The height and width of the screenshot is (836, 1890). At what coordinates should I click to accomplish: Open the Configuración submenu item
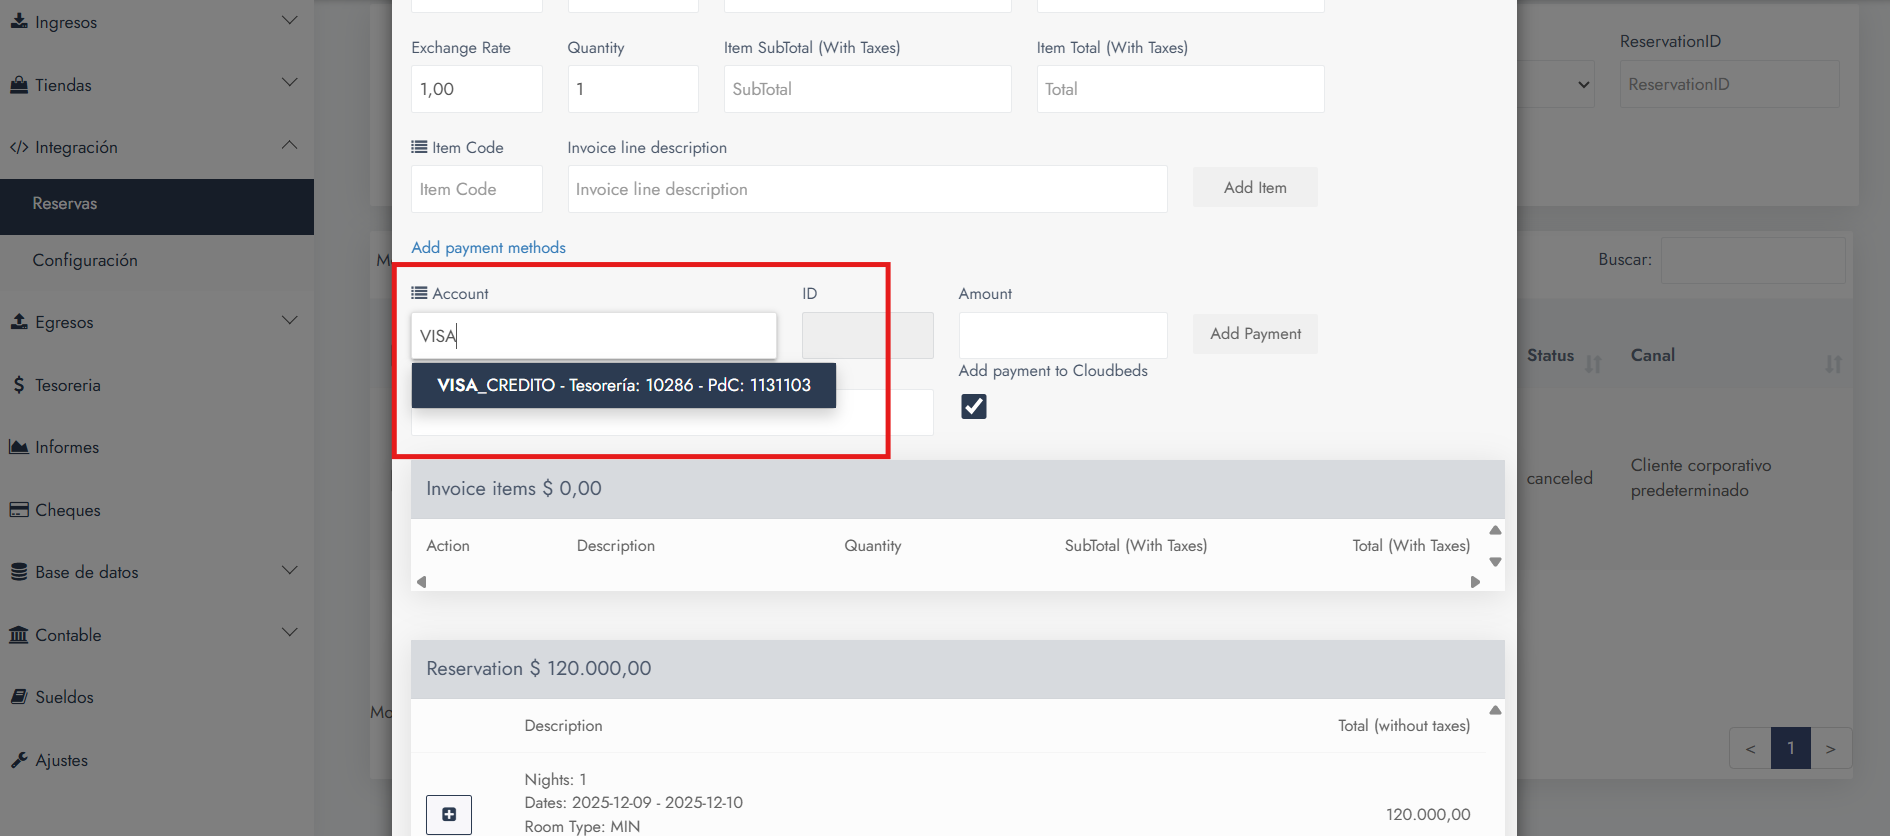coord(85,260)
